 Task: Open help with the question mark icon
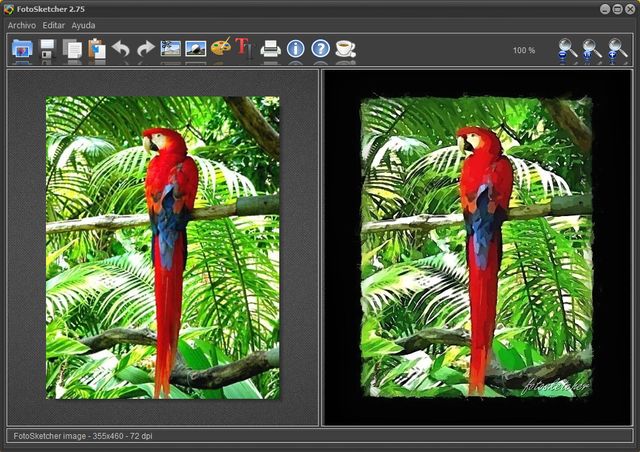coord(320,48)
